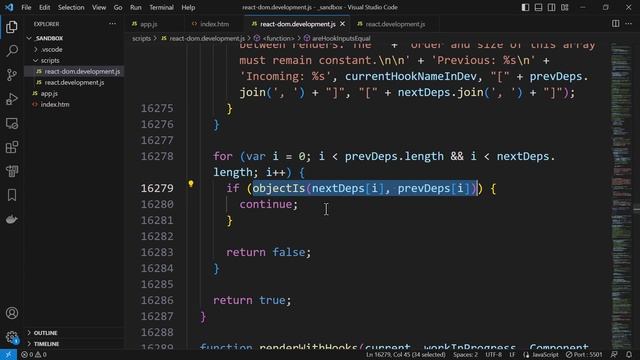The height and width of the screenshot is (360, 640).
Task: Open the Terminal menu
Action: (x=161, y=7)
